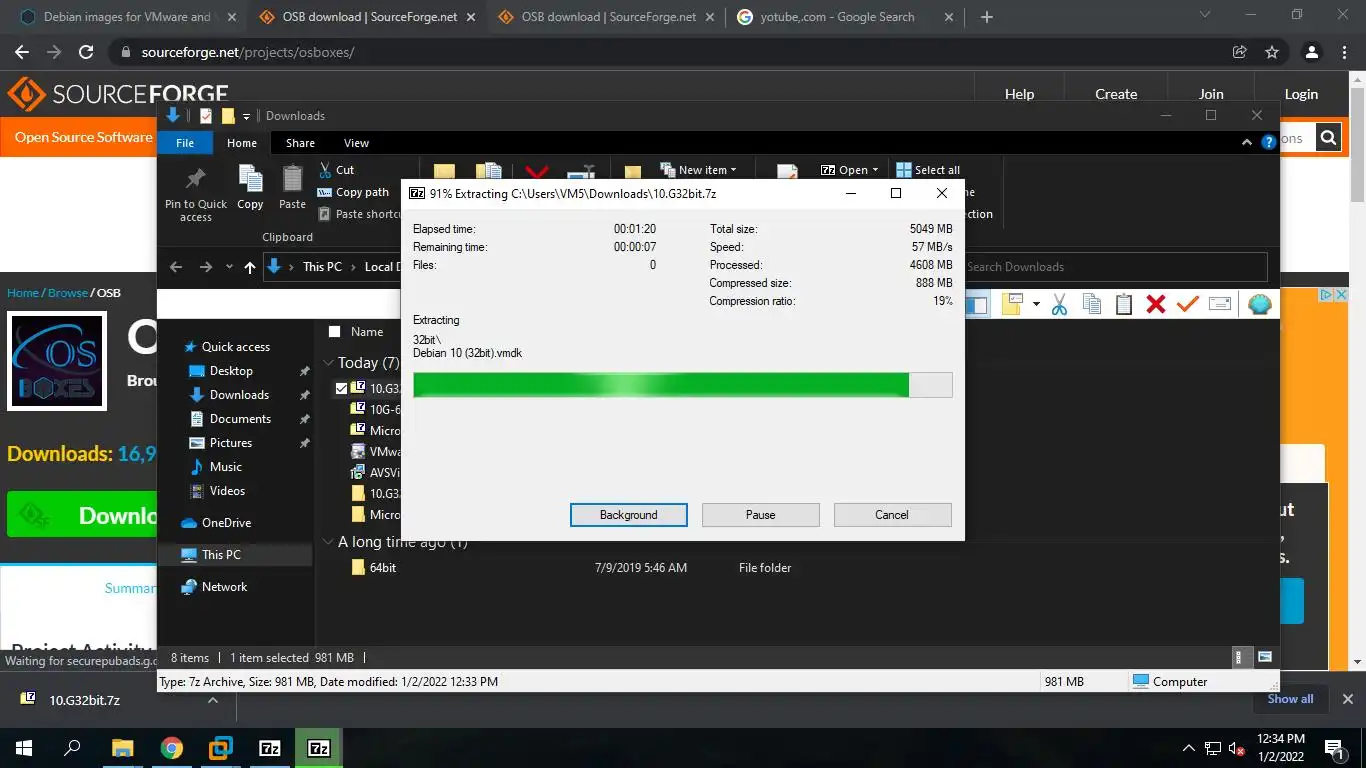The height and width of the screenshot is (768, 1366).
Task: Click the large Copy ribbon button
Action: pos(250,188)
